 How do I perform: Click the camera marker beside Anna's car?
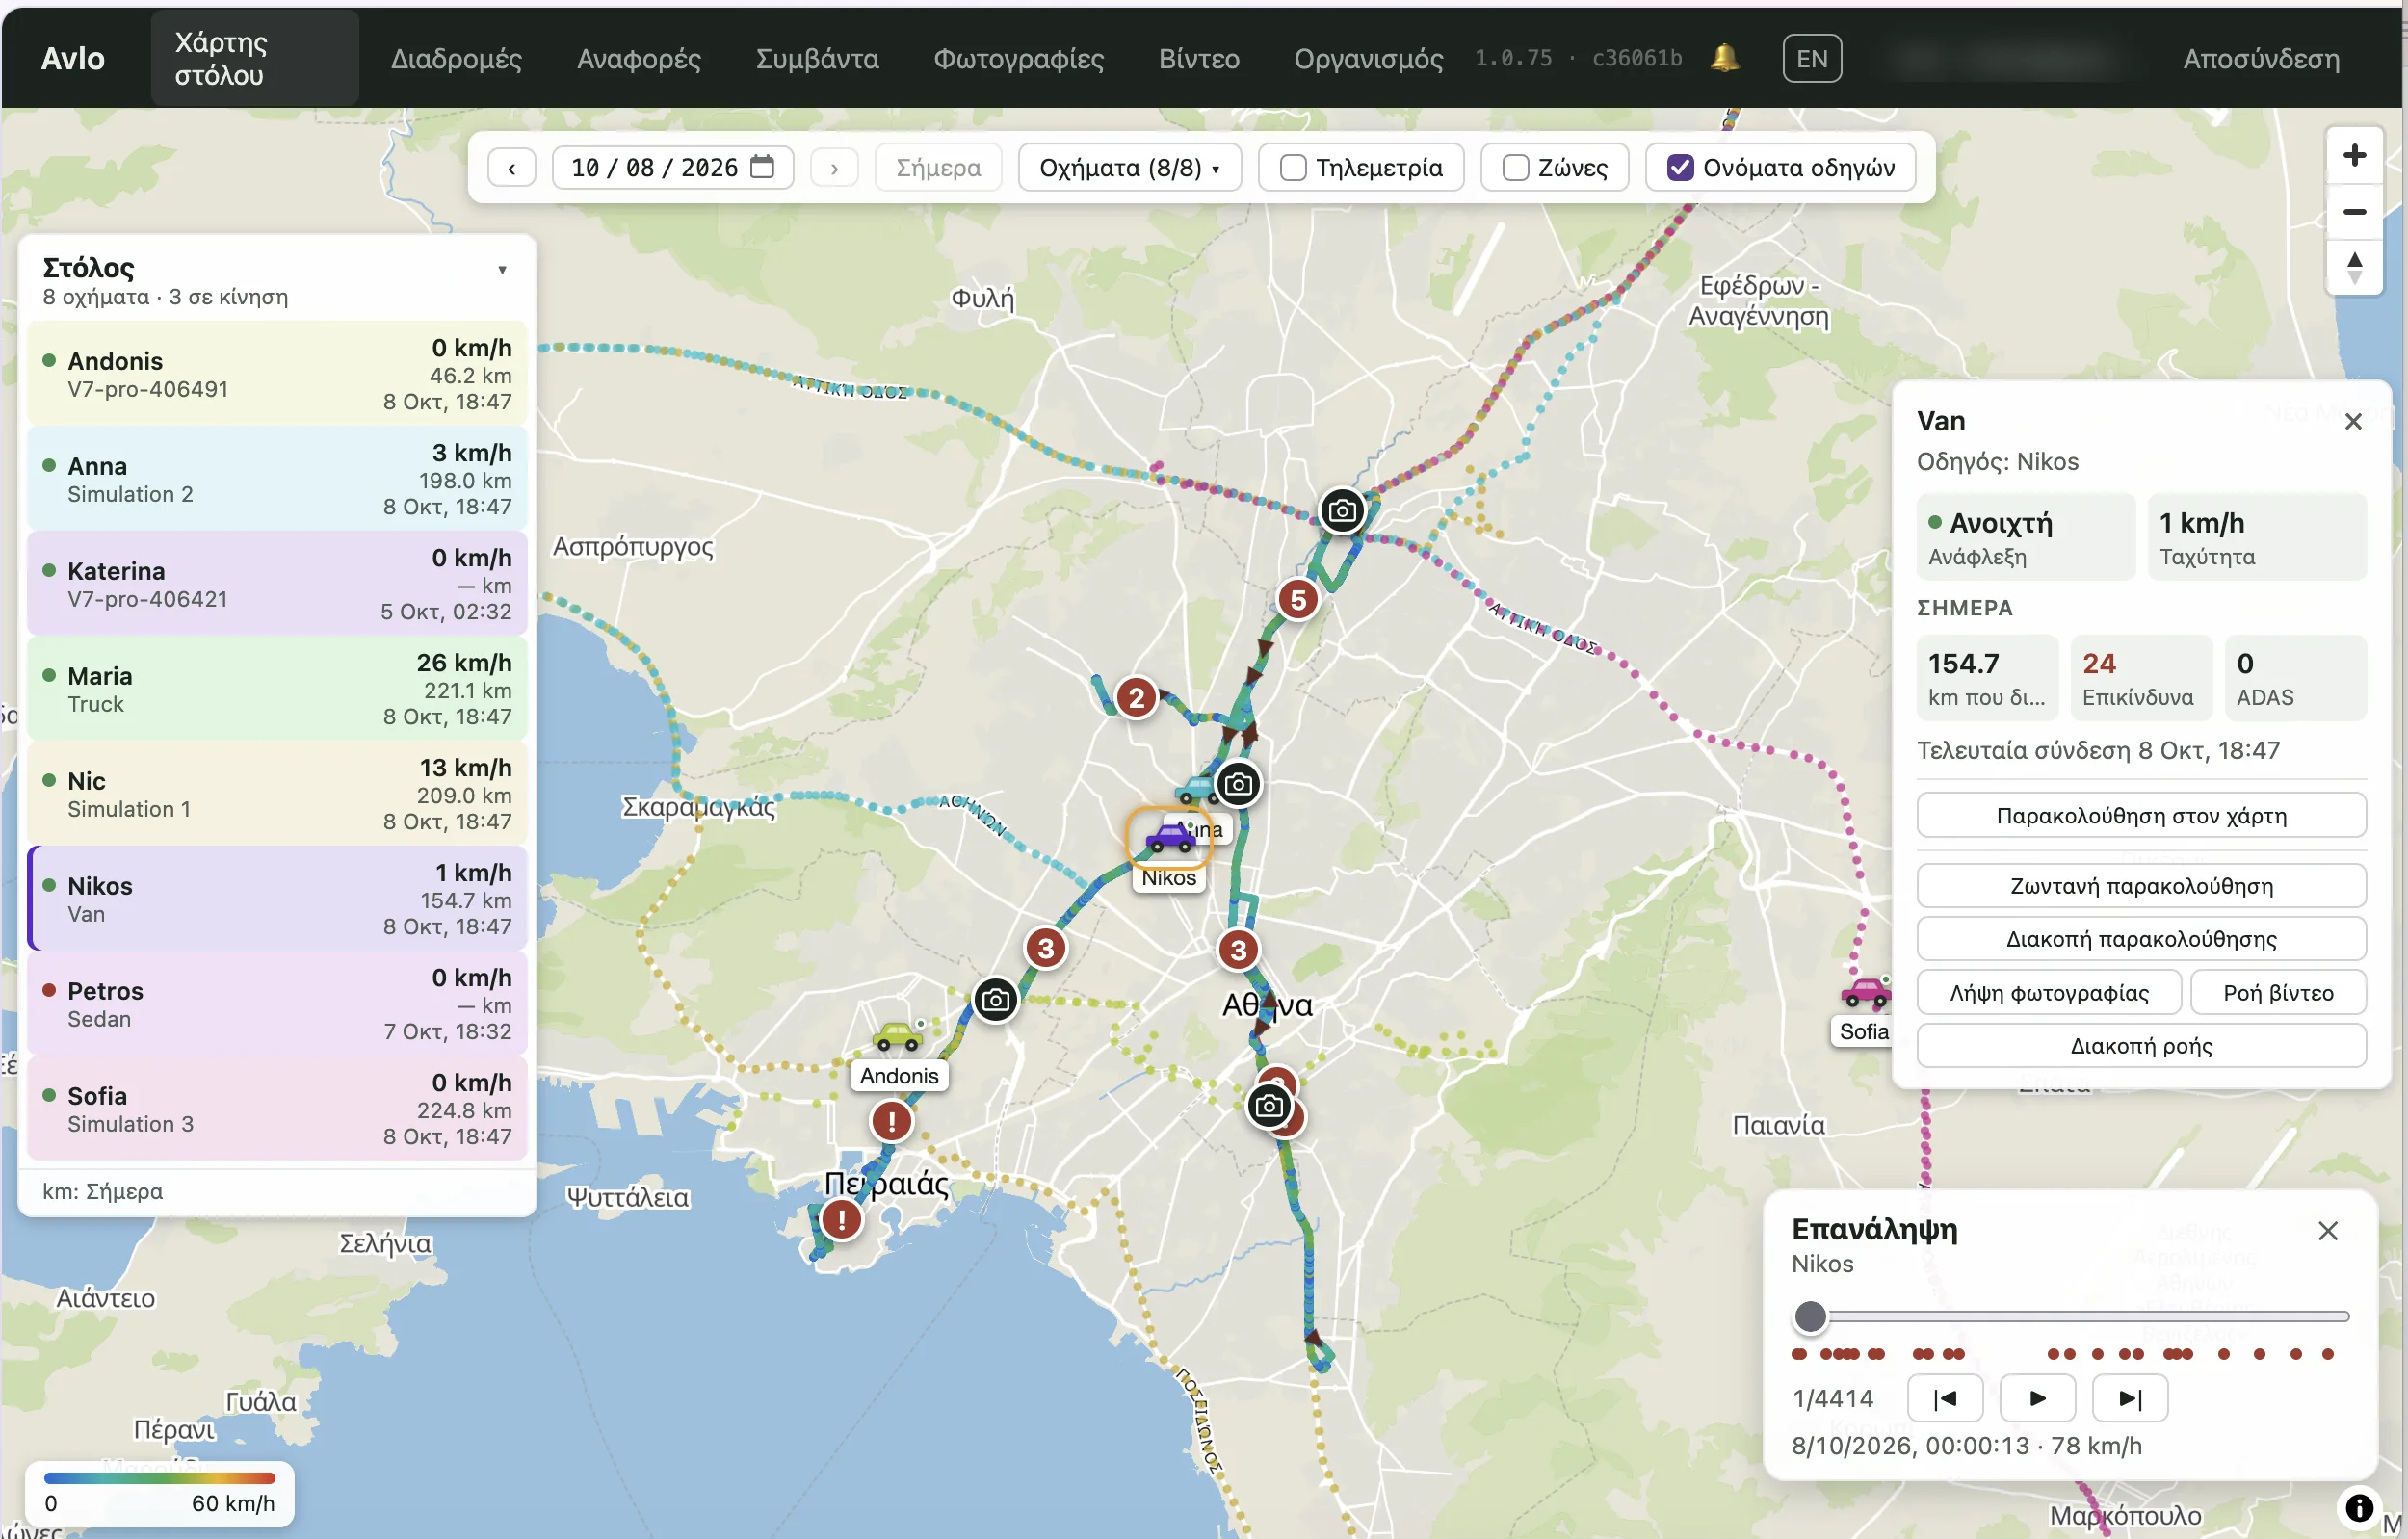tap(1238, 784)
